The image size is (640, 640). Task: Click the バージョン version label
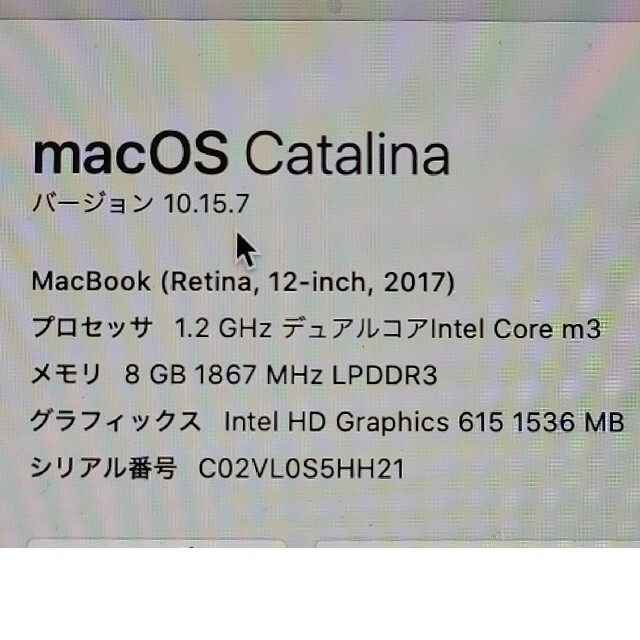(93, 203)
